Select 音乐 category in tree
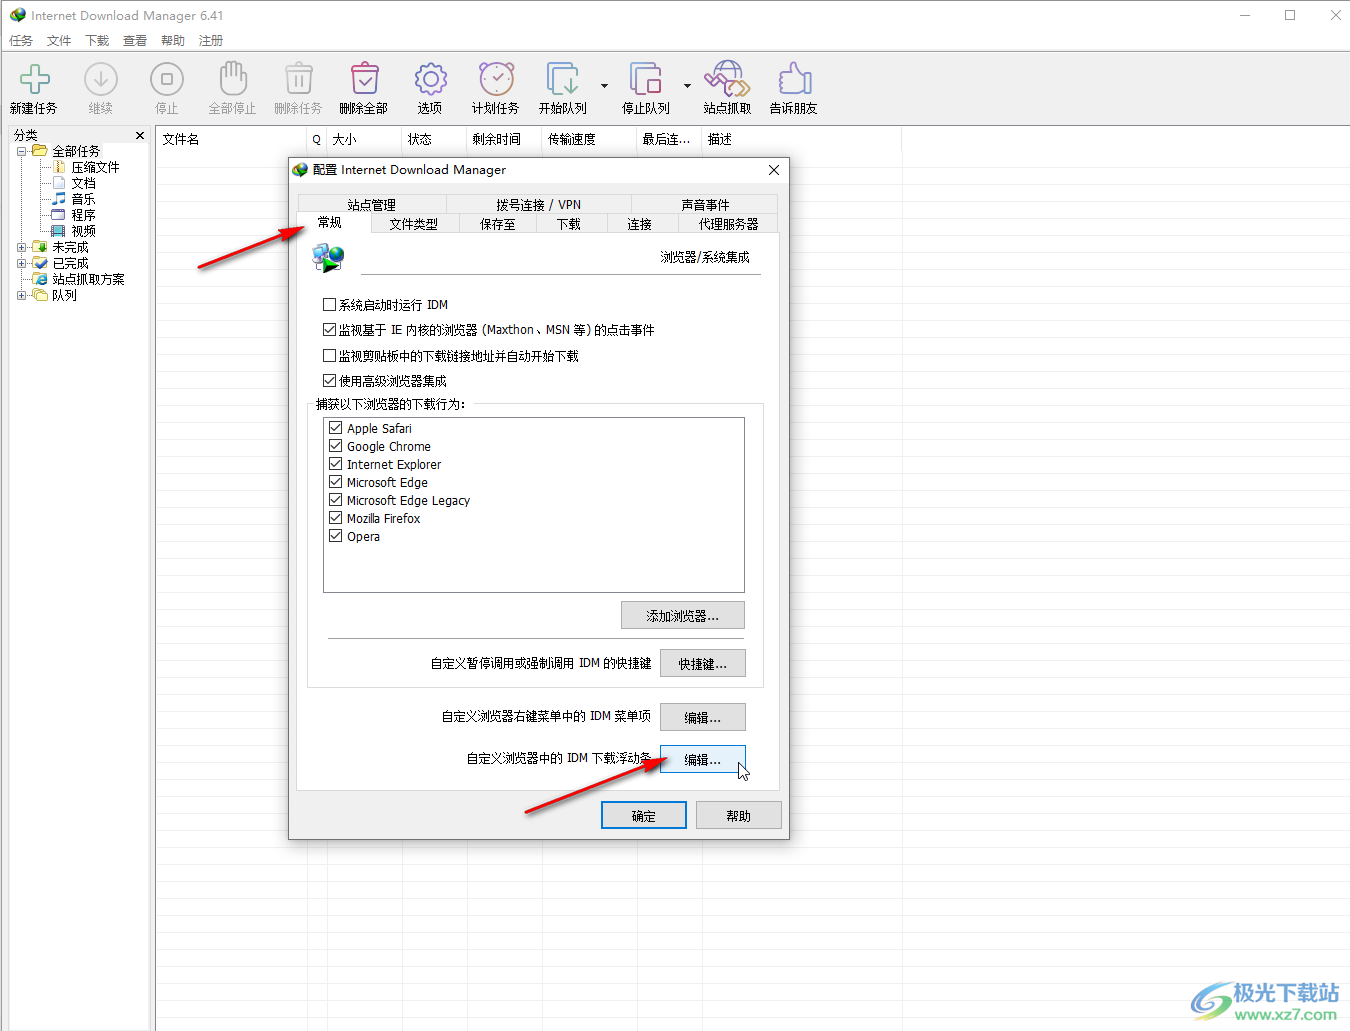Image resolution: width=1350 pixels, height=1031 pixels. [x=83, y=199]
